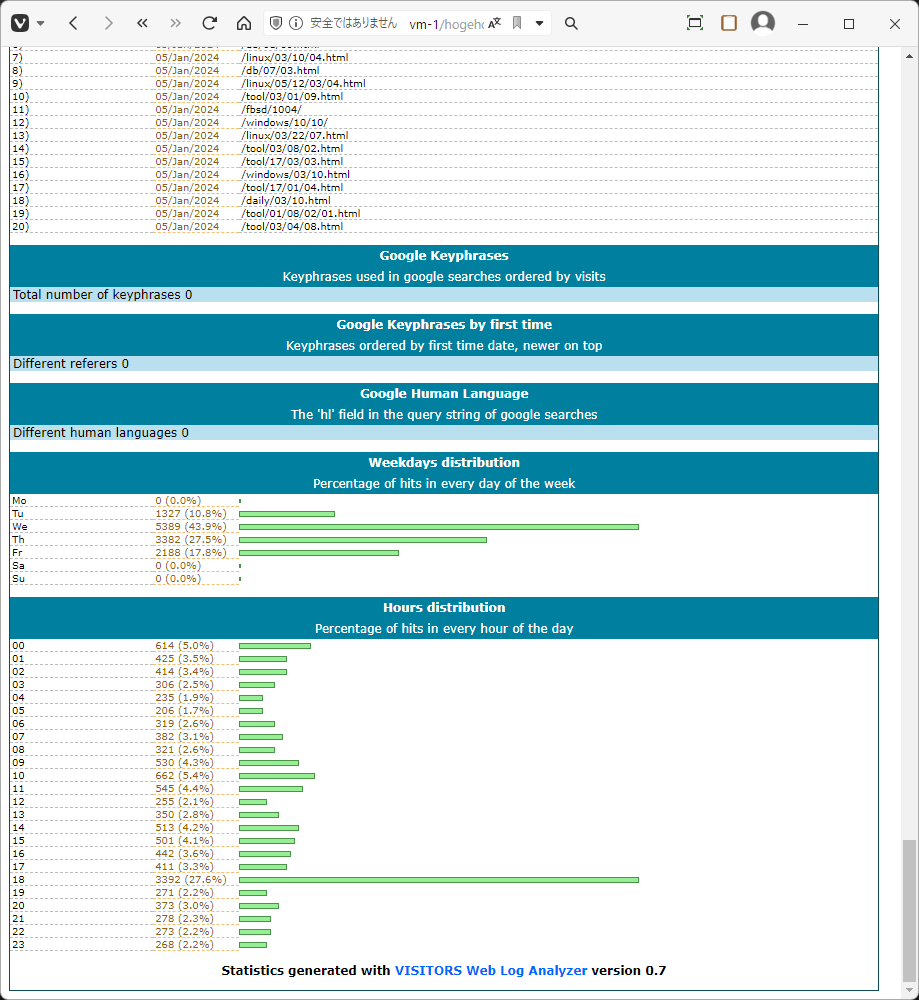The width and height of the screenshot is (919, 1000).
Task: Click the fast forward button
Action: pos(175,24)
